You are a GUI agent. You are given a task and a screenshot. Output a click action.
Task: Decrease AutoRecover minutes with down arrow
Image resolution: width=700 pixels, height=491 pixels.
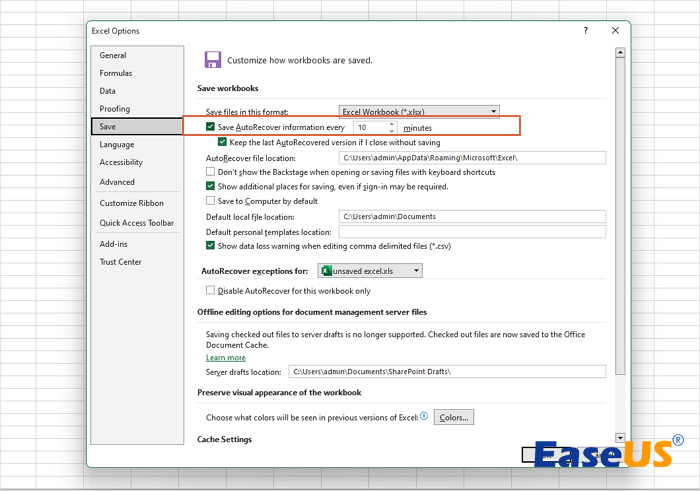392,131
